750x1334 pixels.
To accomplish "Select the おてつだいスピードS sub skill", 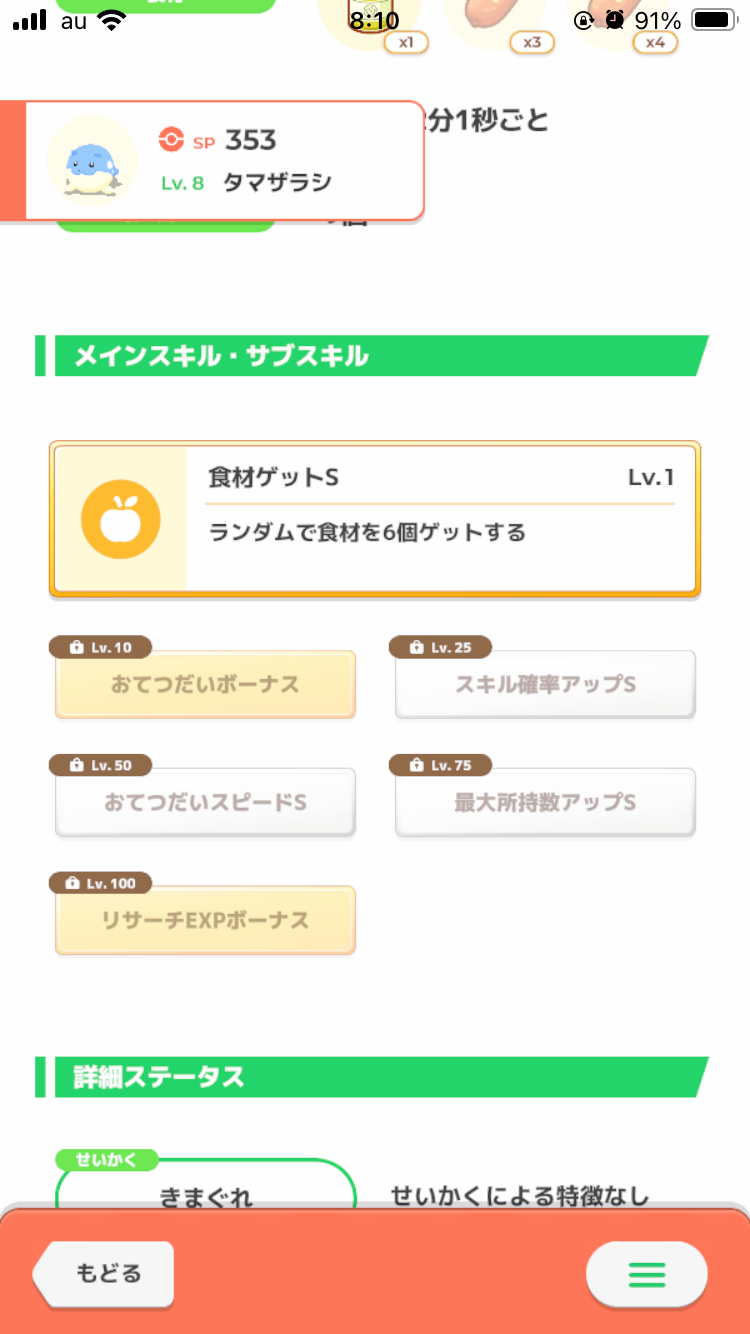I will click(x=205, y=803).
